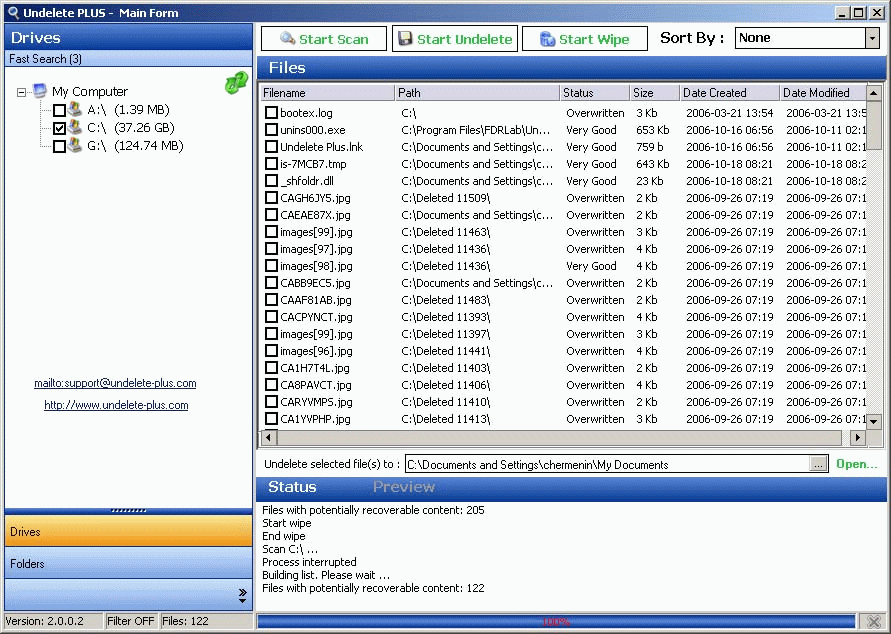The image size is (891, 634).
Task: Tick checkbox for is-7MCB7.tmp
Action: tap(272, 164)
